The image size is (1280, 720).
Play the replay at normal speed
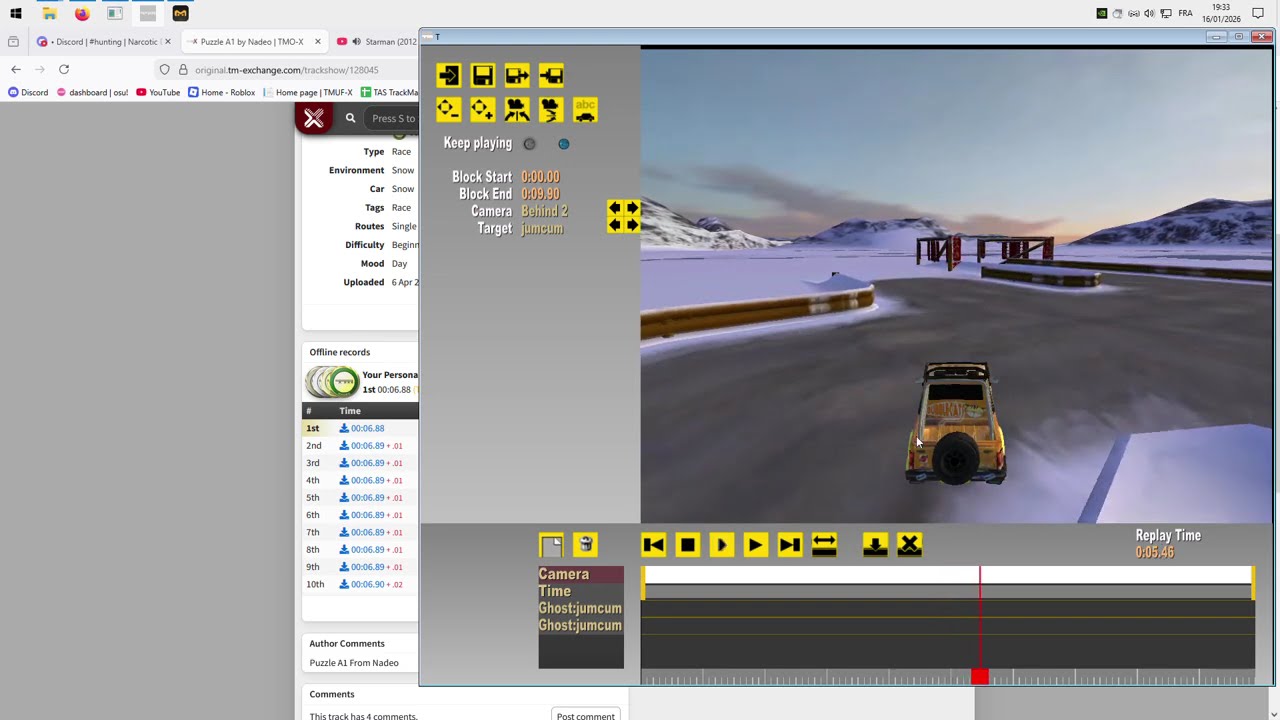[755, 545]
